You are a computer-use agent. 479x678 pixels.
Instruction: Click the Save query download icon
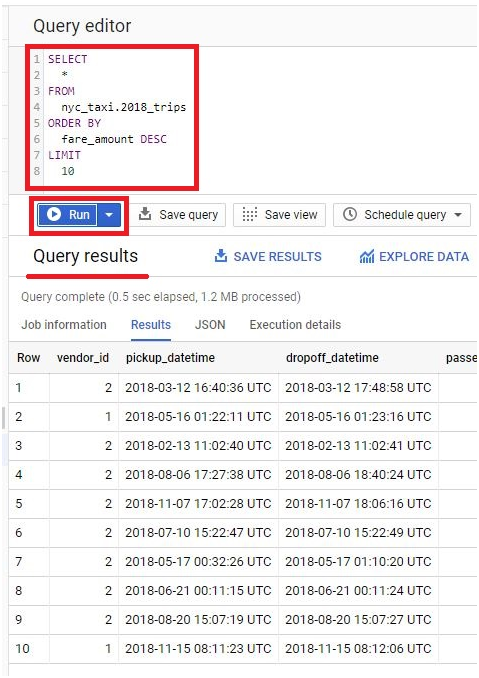tap(145, 214)
